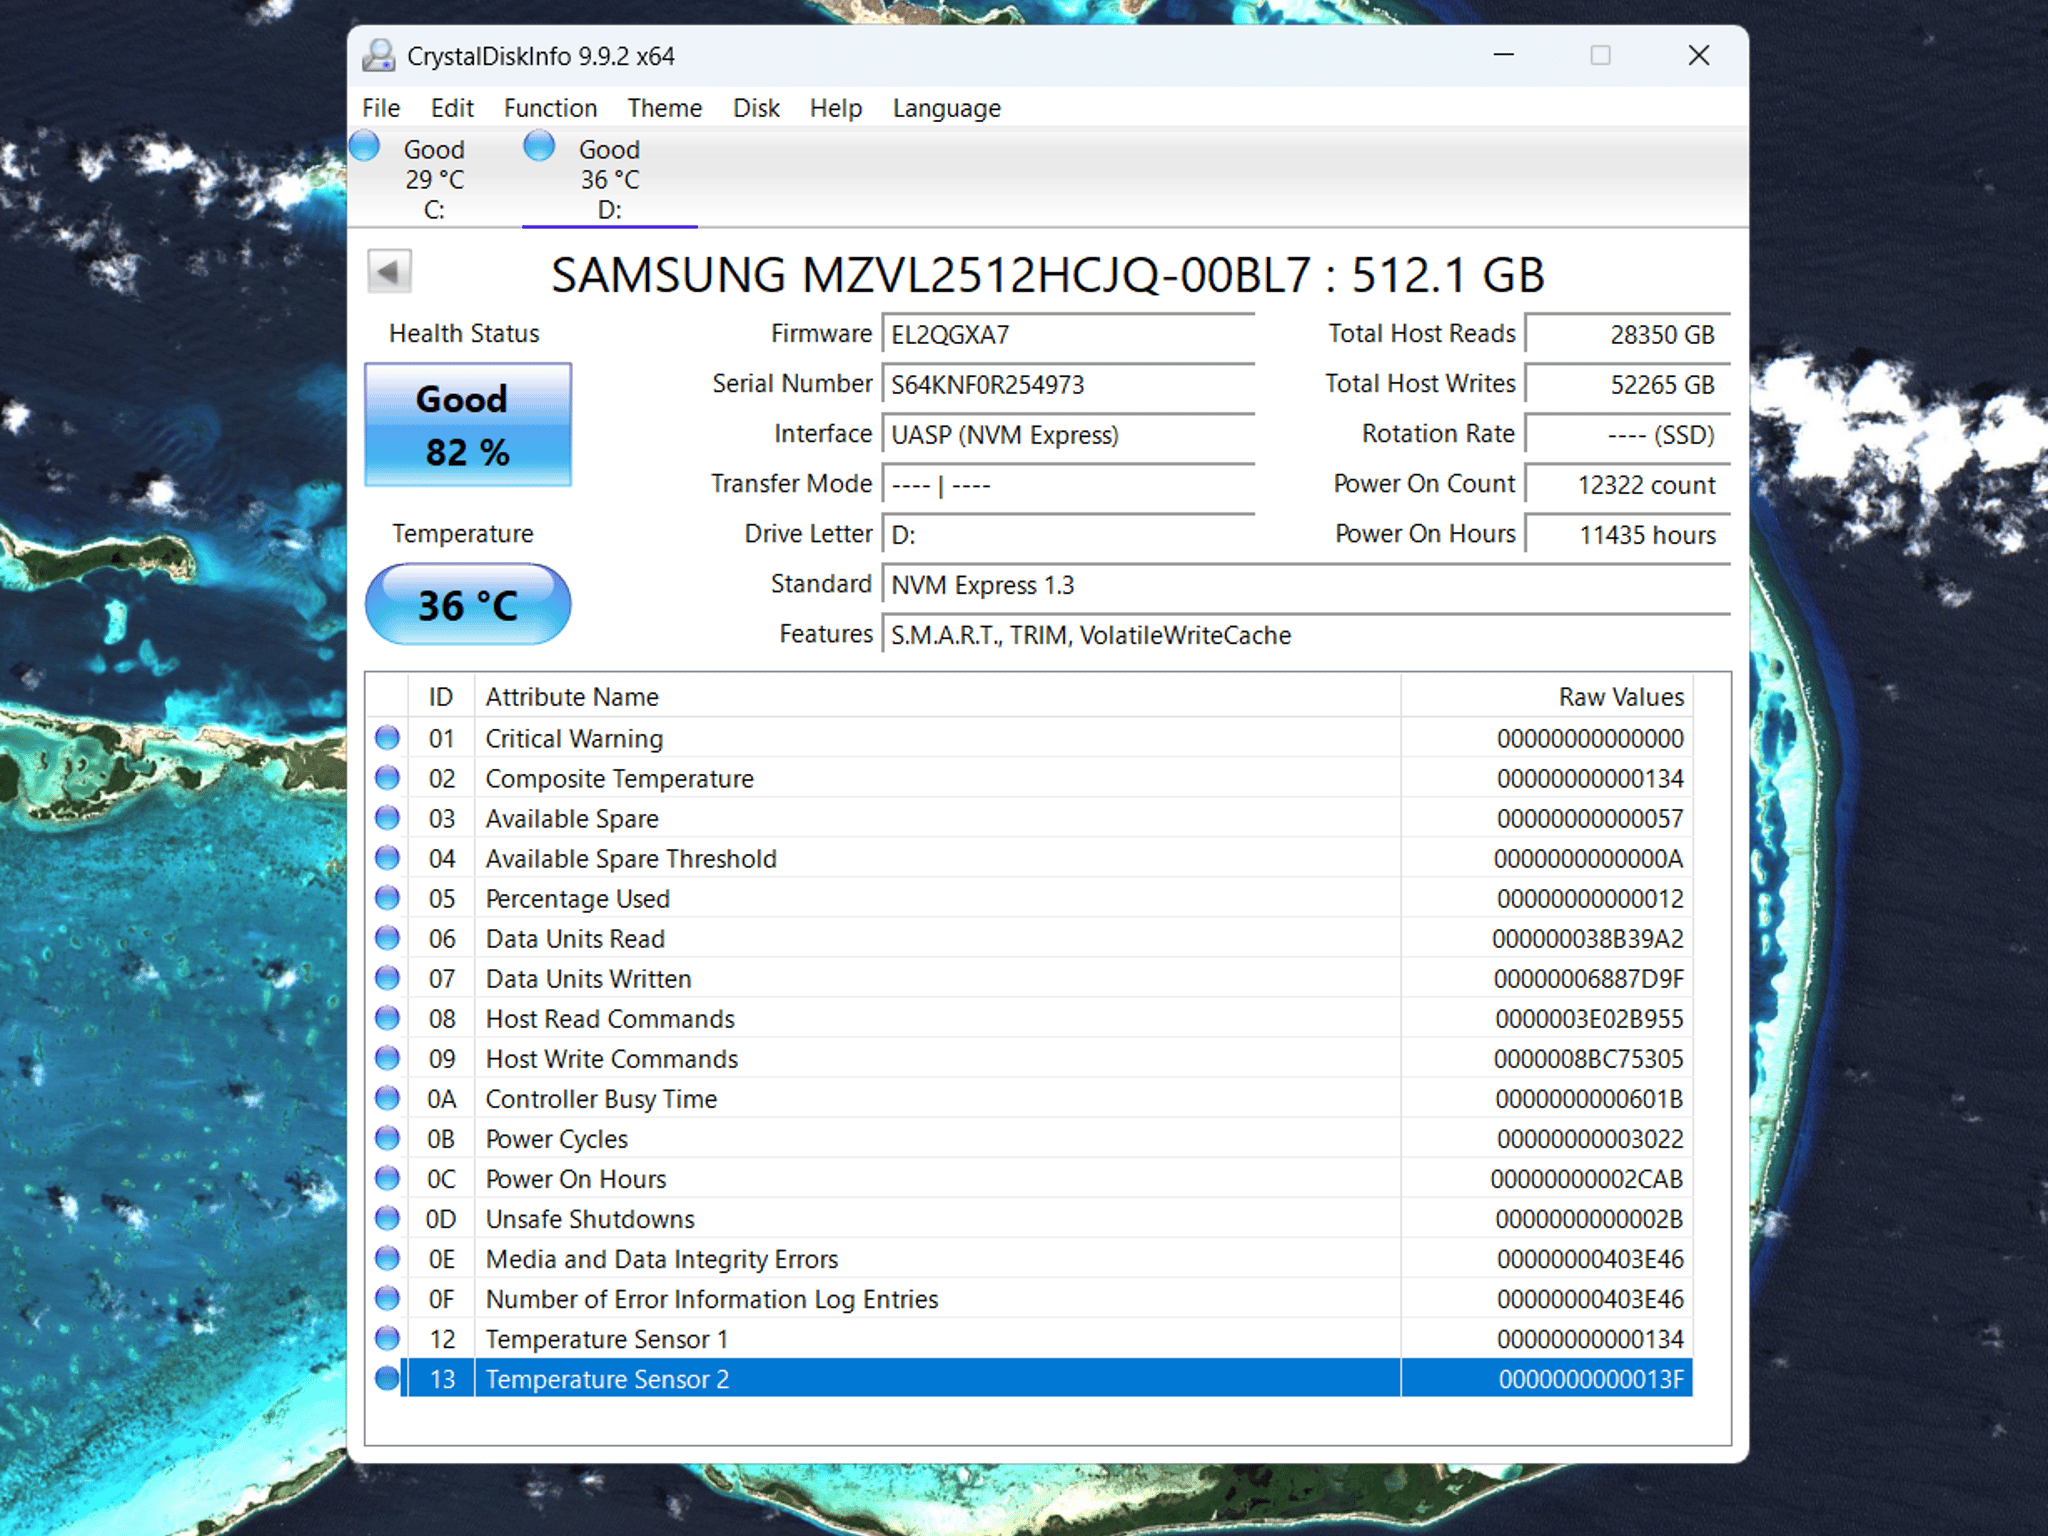Image resolution: width=2048 pixels, height=1536 pixels.
Task: Switch to the C: drive tab
Action: [434, 179]
